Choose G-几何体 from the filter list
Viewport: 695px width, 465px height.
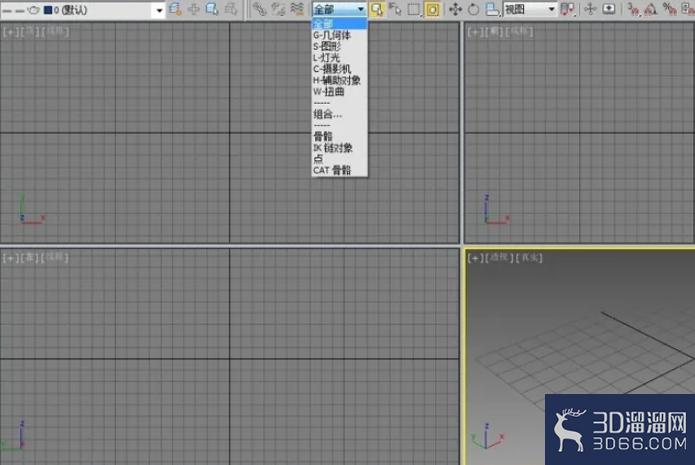point(340,35)
